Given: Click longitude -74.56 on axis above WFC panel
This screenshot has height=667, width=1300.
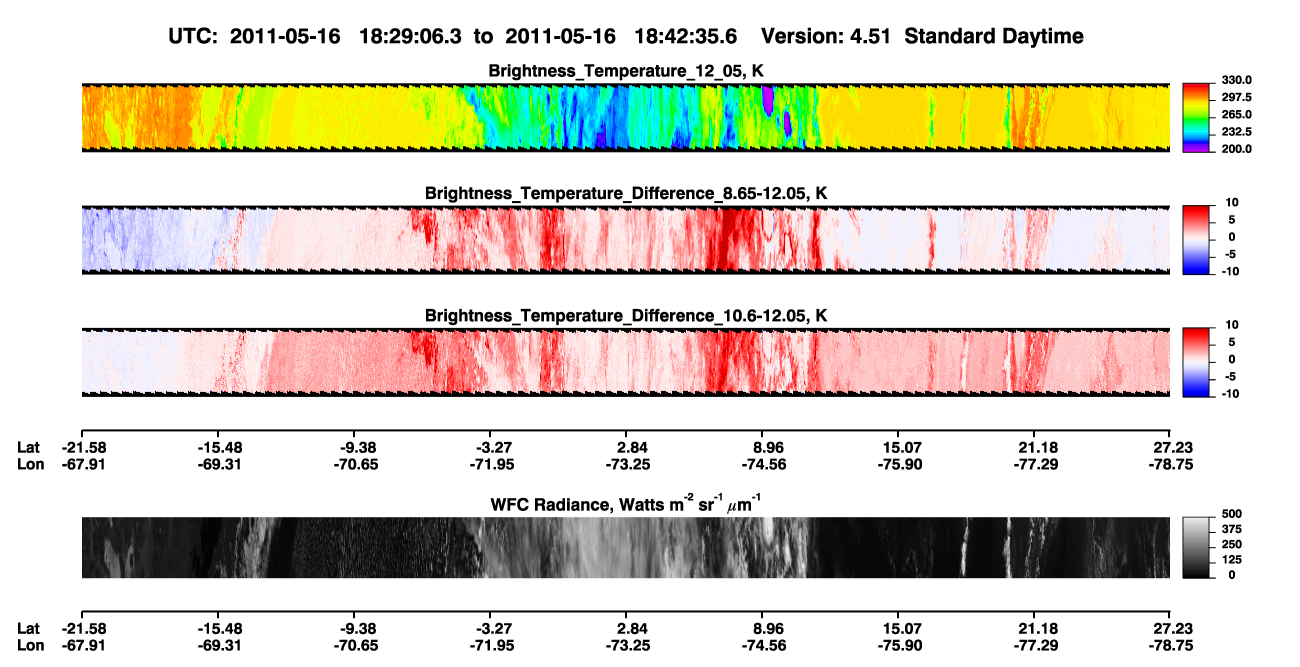Looking at the screenshot, I should point(766,464).
